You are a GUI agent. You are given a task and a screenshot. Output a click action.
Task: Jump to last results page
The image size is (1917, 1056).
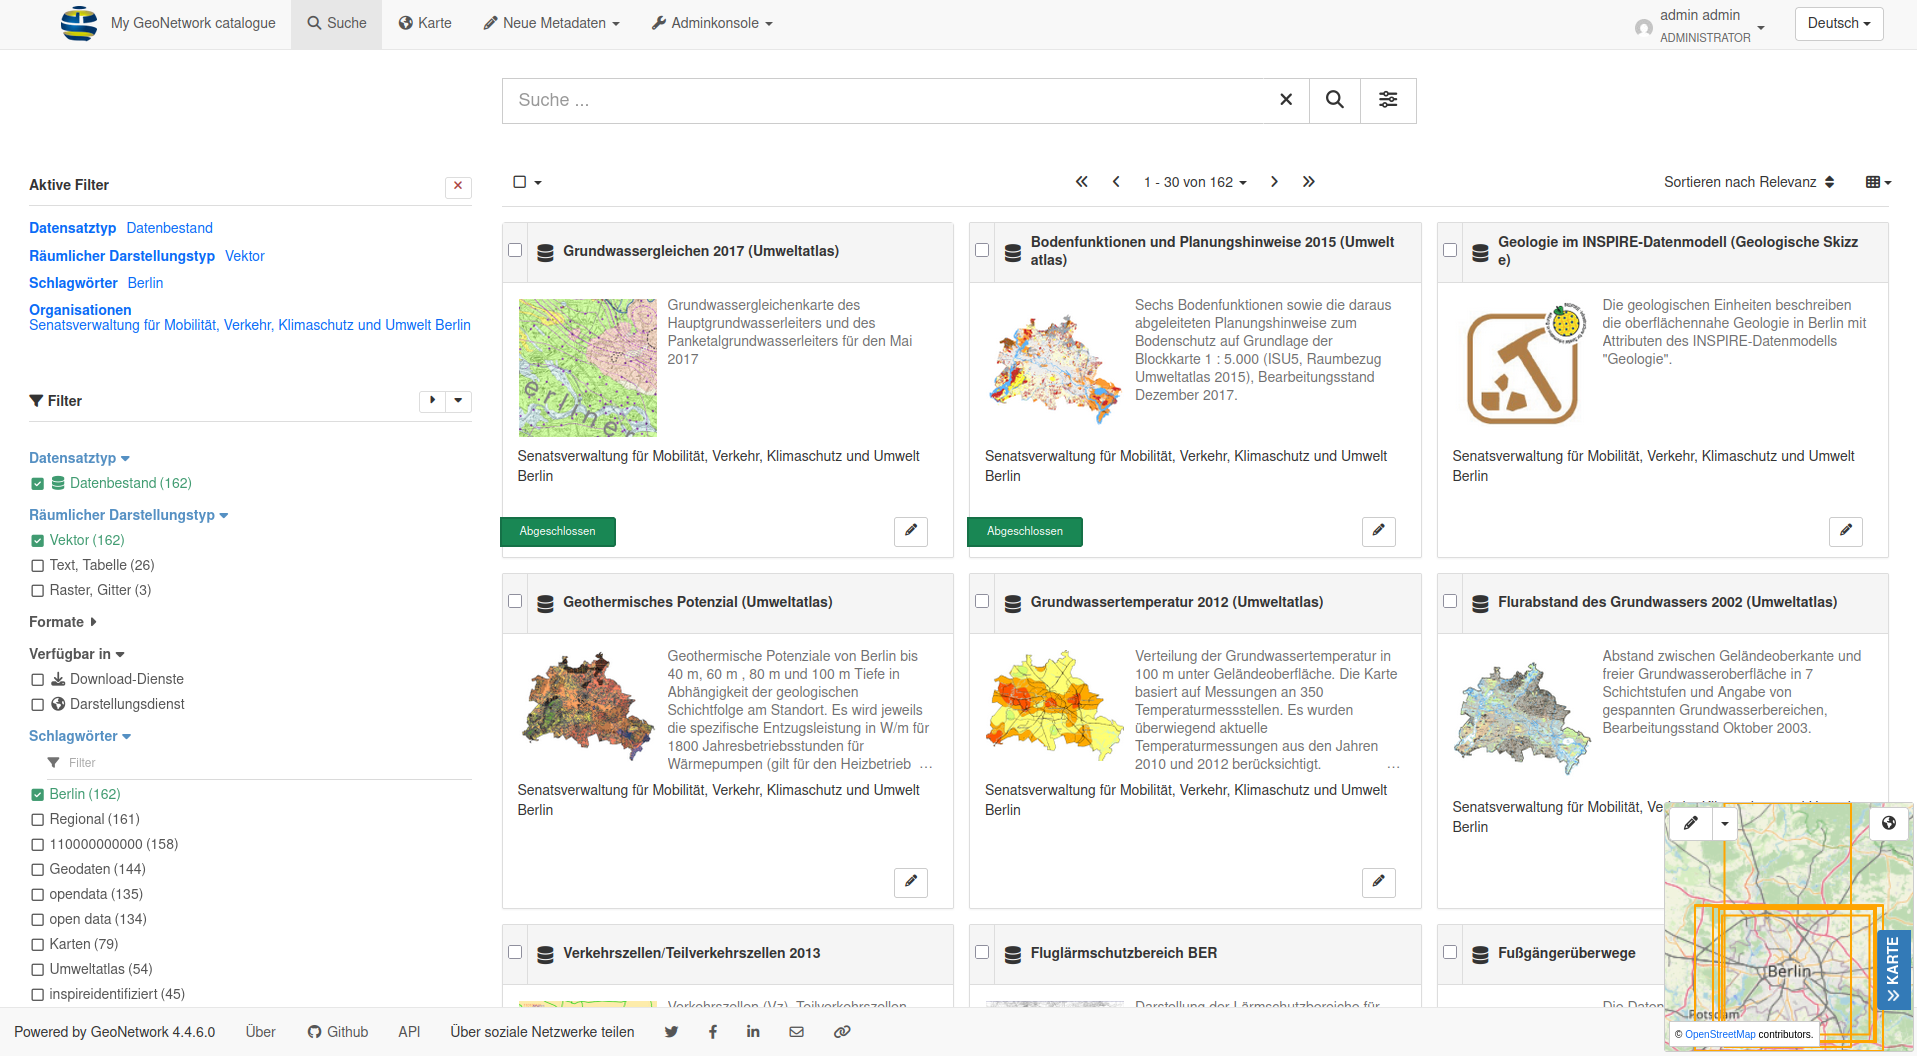point(1308,182)
